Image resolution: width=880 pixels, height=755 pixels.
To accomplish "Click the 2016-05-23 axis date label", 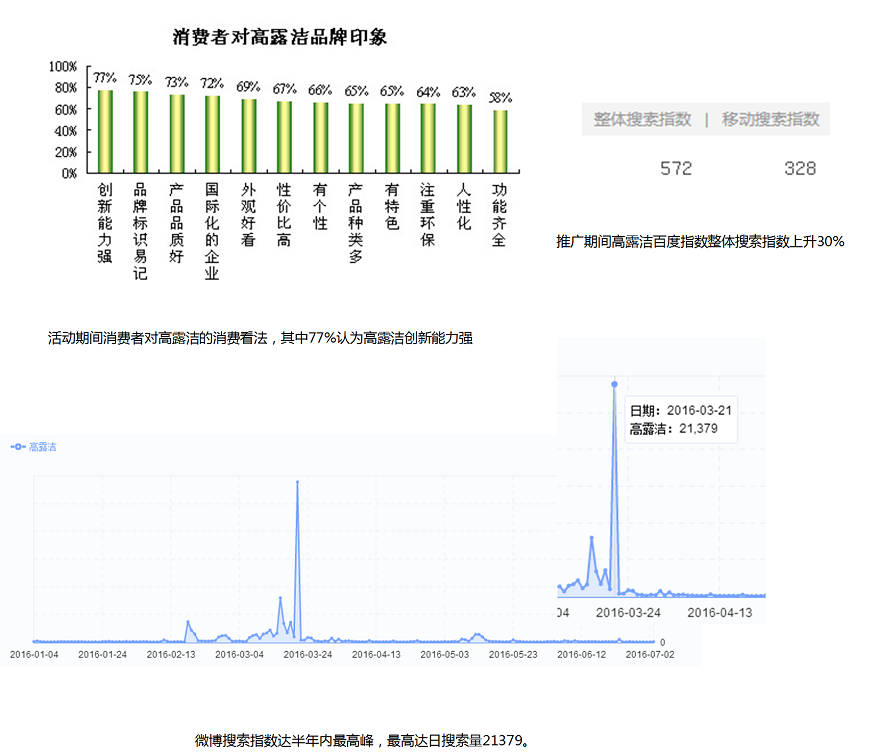I will pyautogui.click(x=513, y=655).
